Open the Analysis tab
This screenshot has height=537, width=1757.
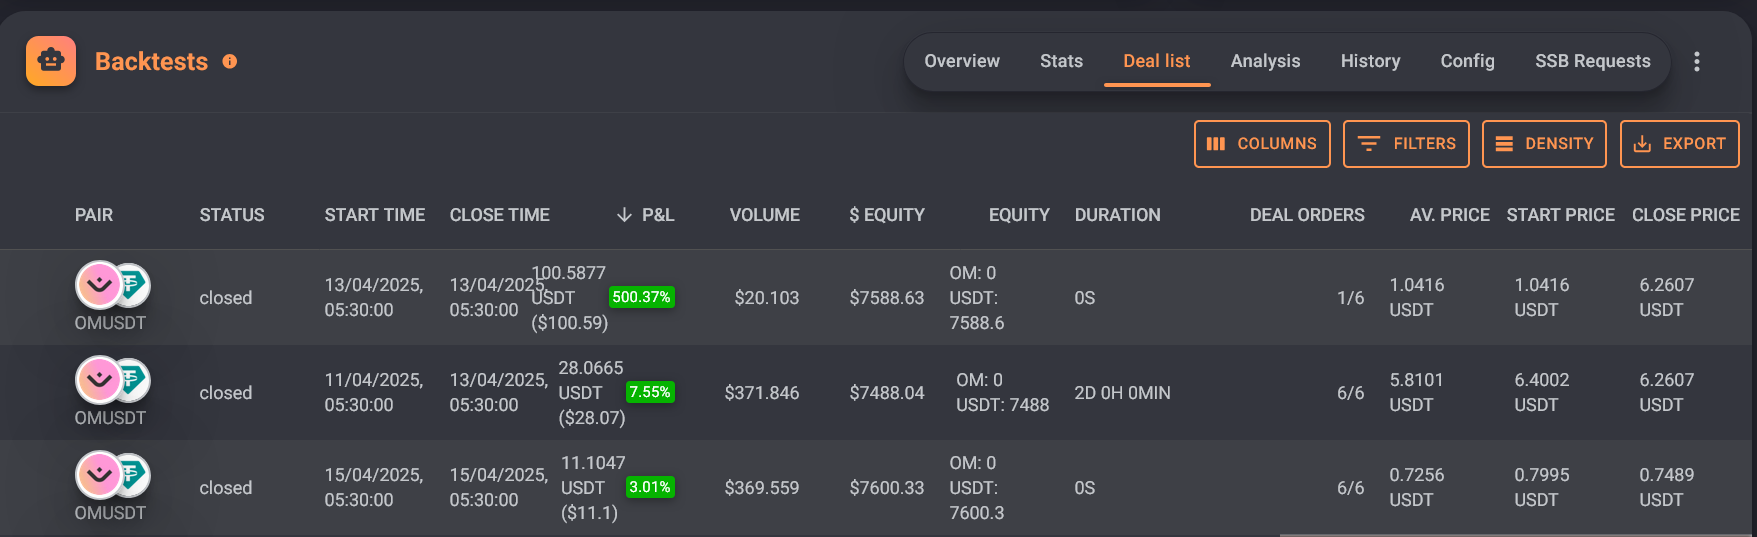1265,61
